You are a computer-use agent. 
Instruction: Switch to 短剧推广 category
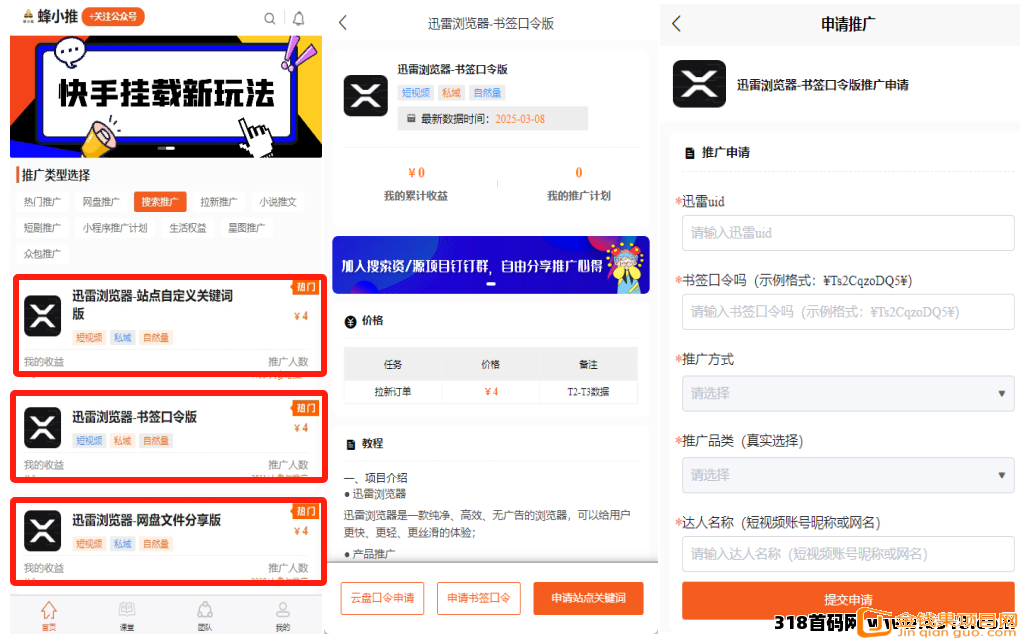[x=42, y=228]
